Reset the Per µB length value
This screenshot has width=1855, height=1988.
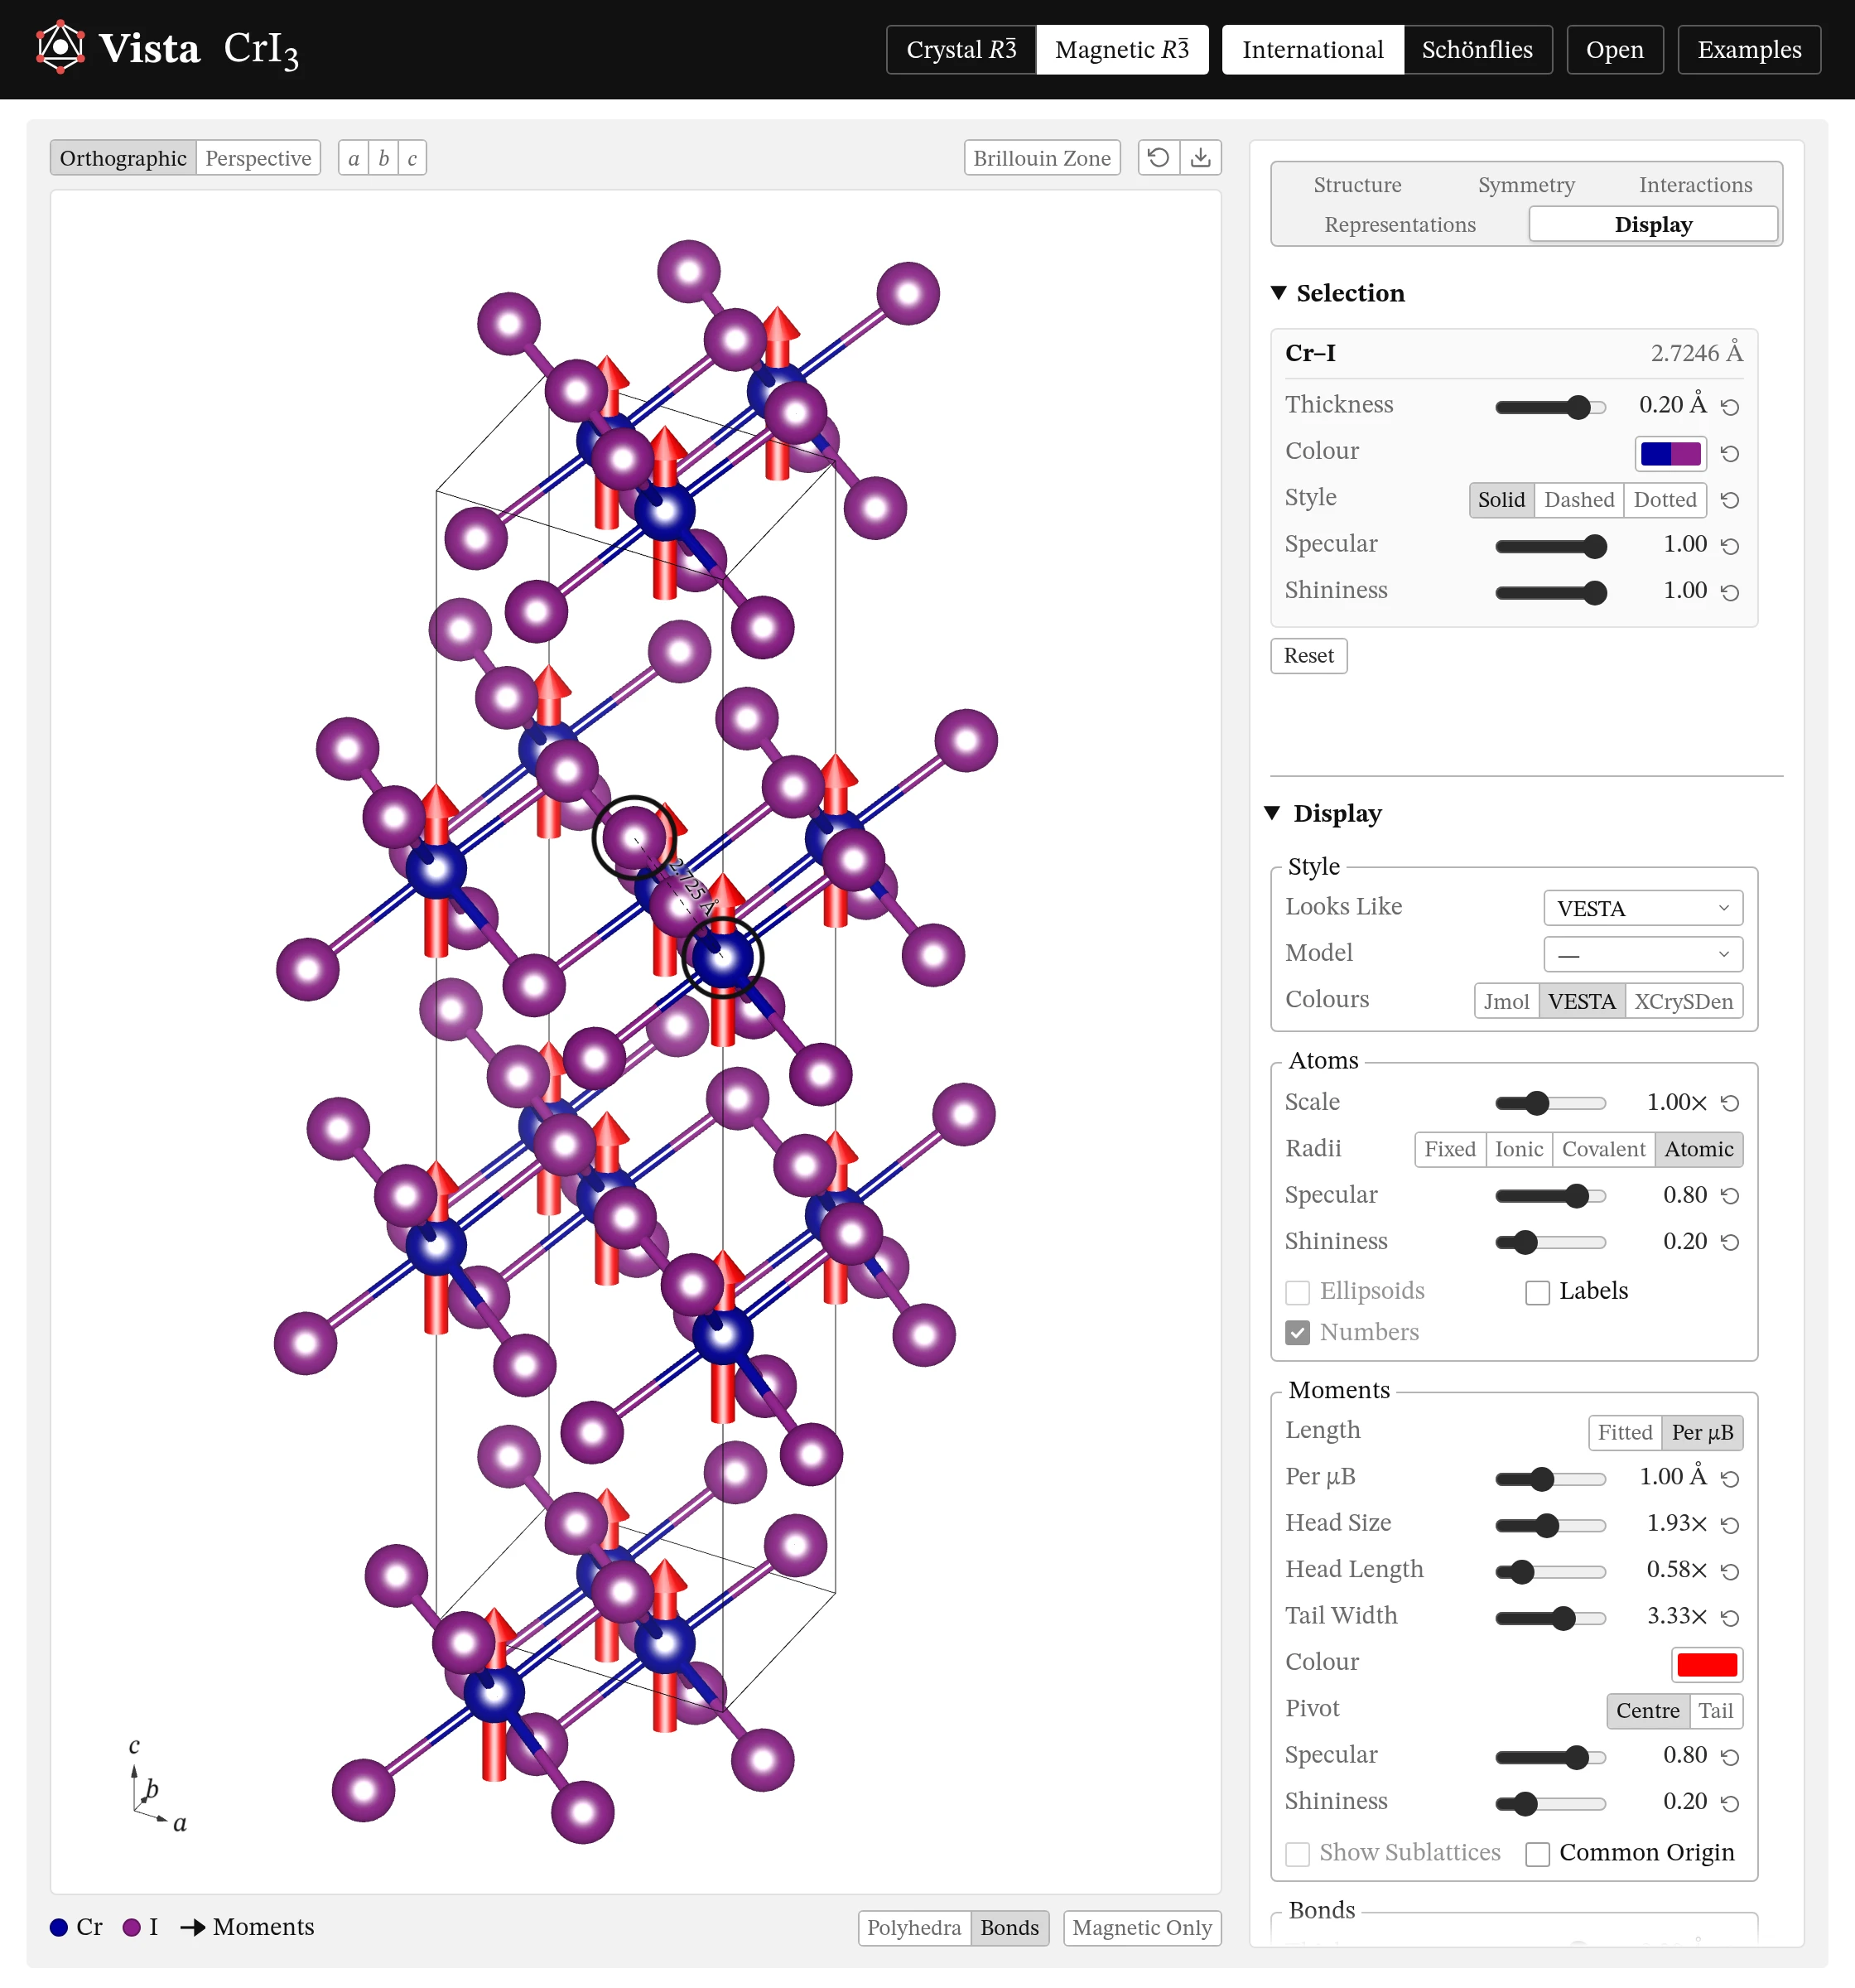click(x=1730, y=1478)
